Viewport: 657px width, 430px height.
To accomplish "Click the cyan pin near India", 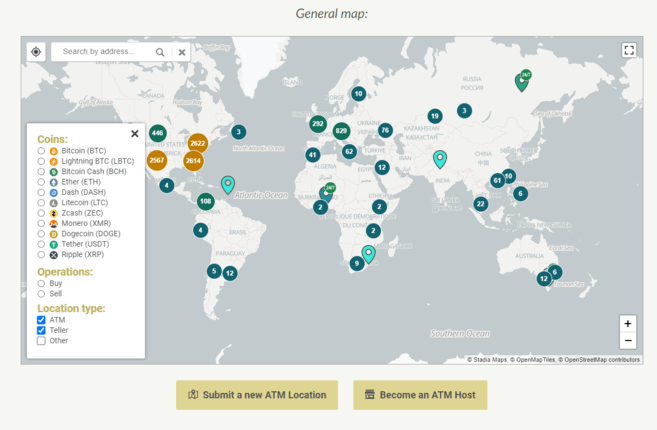I will pyautogui.click(x=440, y=159).
